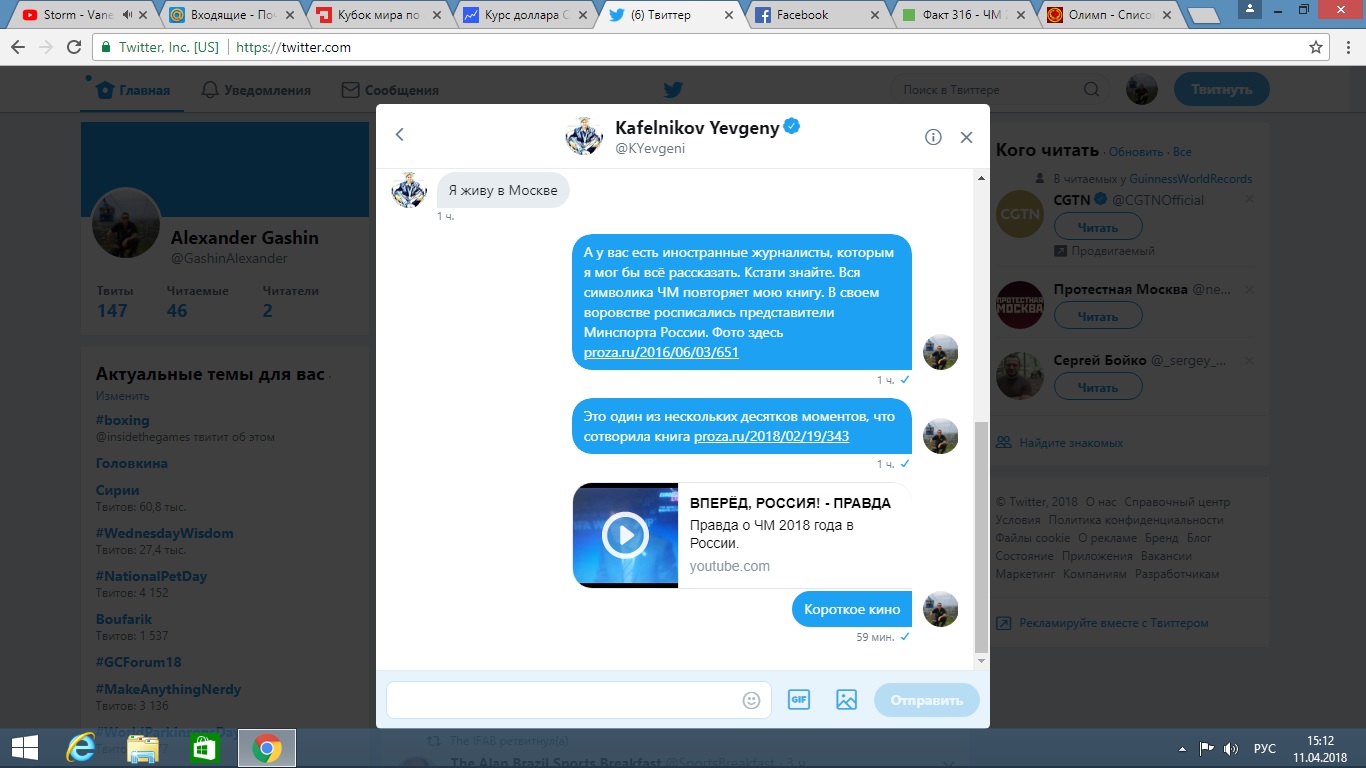Go back with Chrome's back arrow
Image resolution: width=1366 pixels, height=768 pixels.
pos(18,47)
